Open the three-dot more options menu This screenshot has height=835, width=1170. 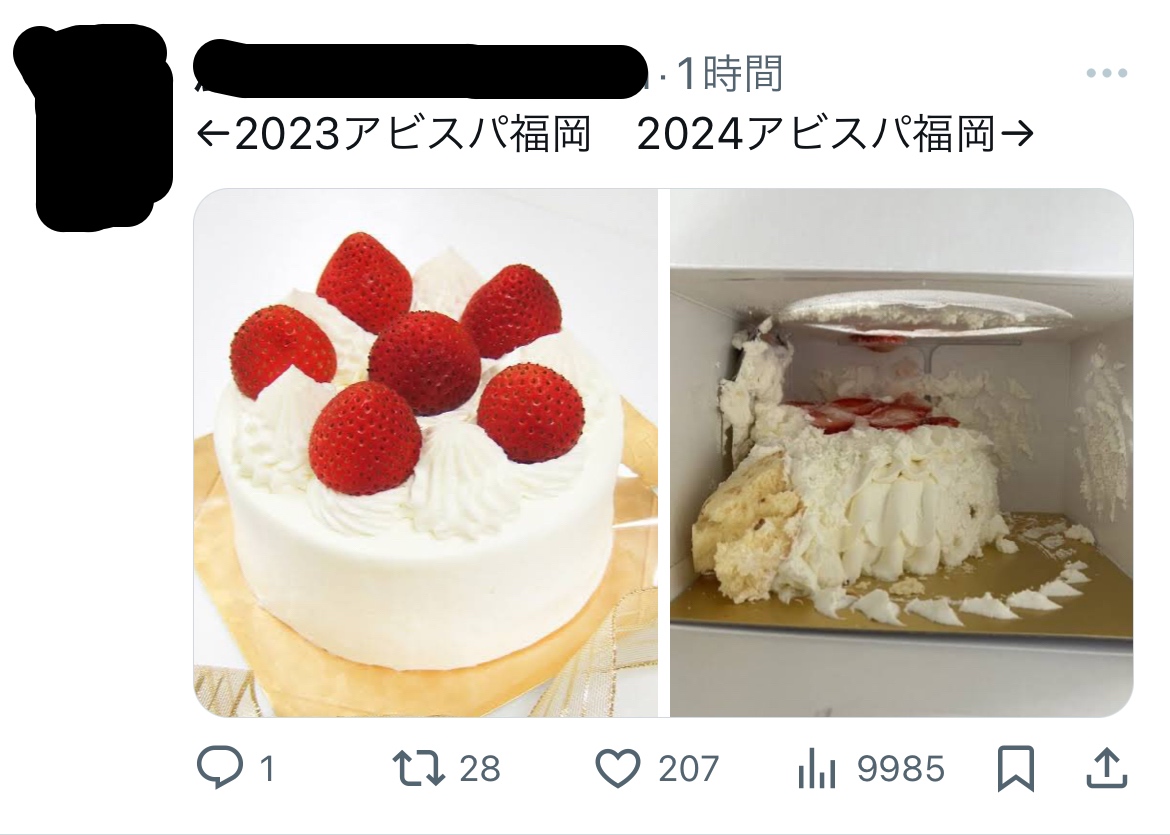[x=1107, y=73]
